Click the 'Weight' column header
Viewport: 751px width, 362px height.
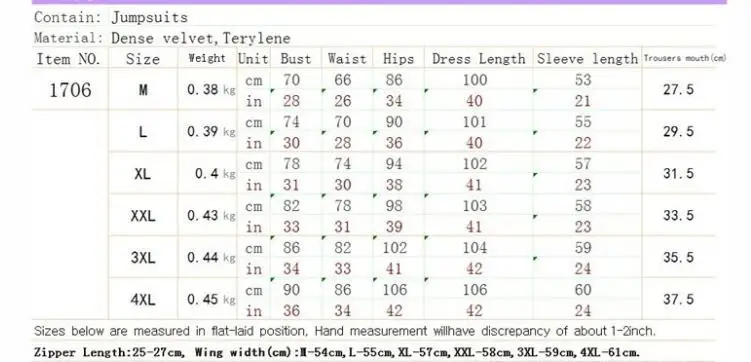207,58
